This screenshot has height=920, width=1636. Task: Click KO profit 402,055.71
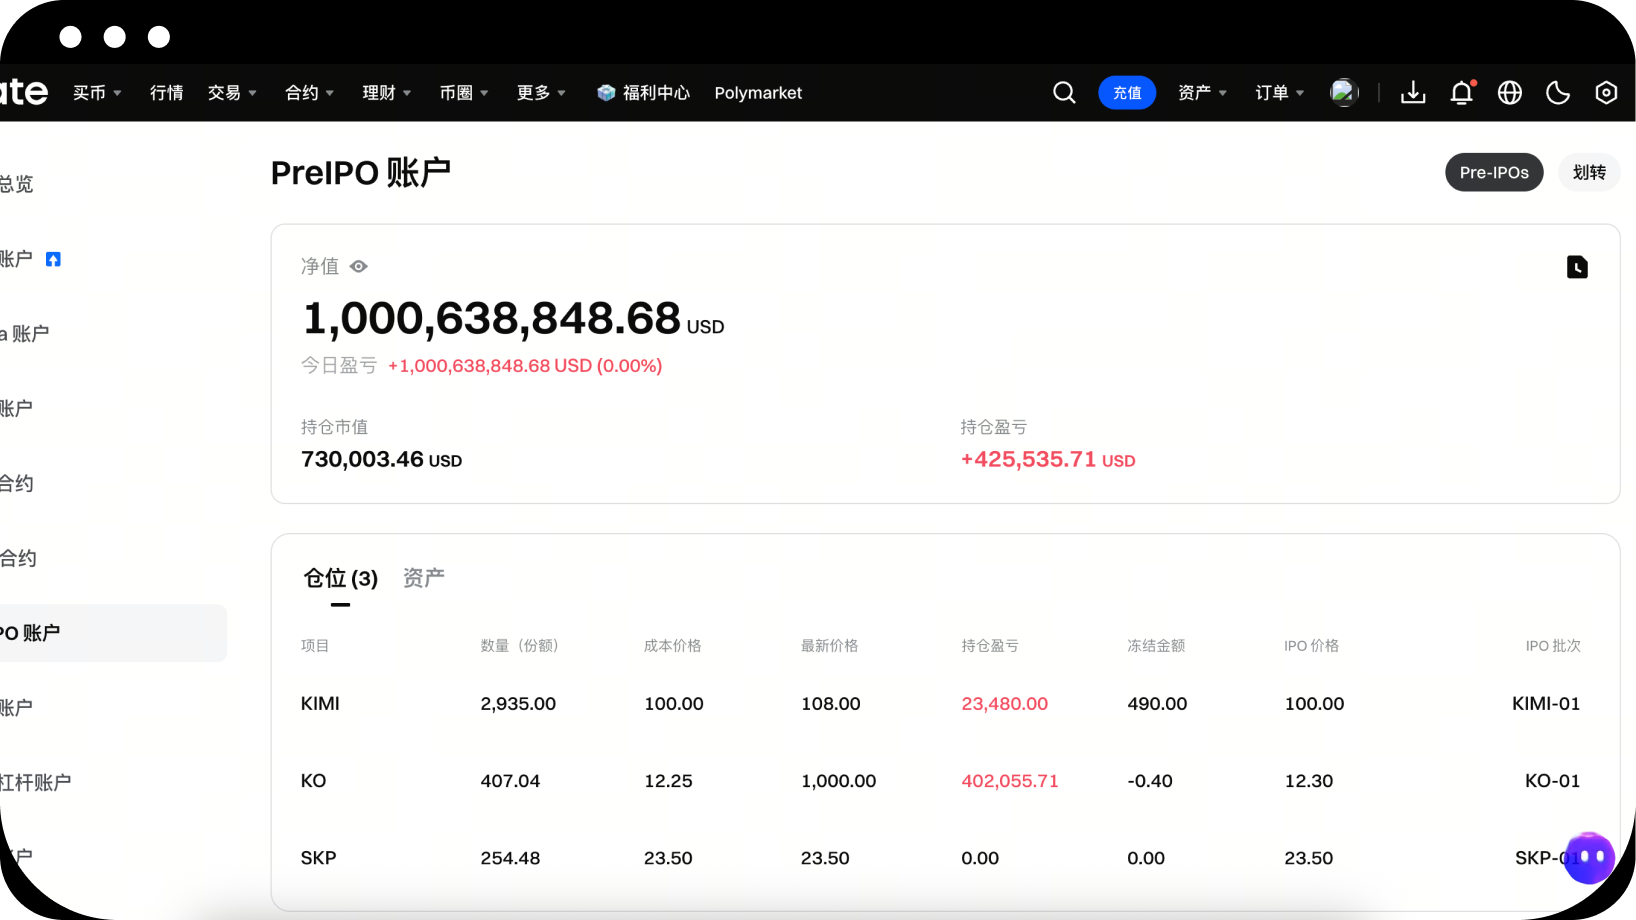tap(1009, 781)
